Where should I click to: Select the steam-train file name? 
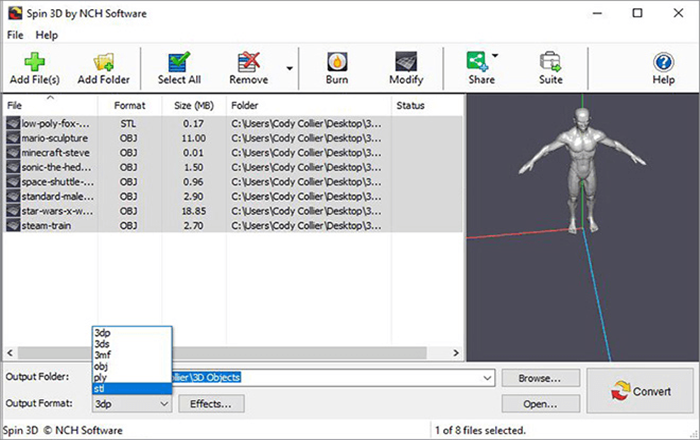pyautogui.click(x=46, y=225)
